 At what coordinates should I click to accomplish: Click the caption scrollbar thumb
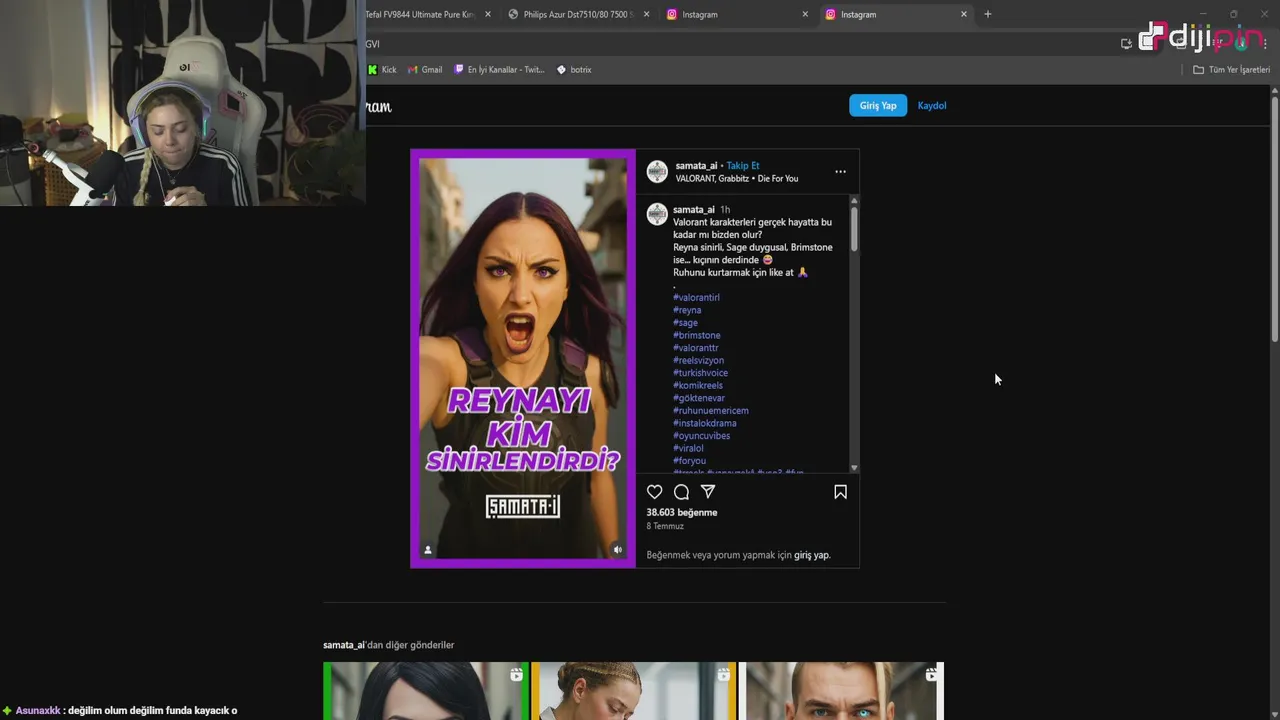click(854, 230)
